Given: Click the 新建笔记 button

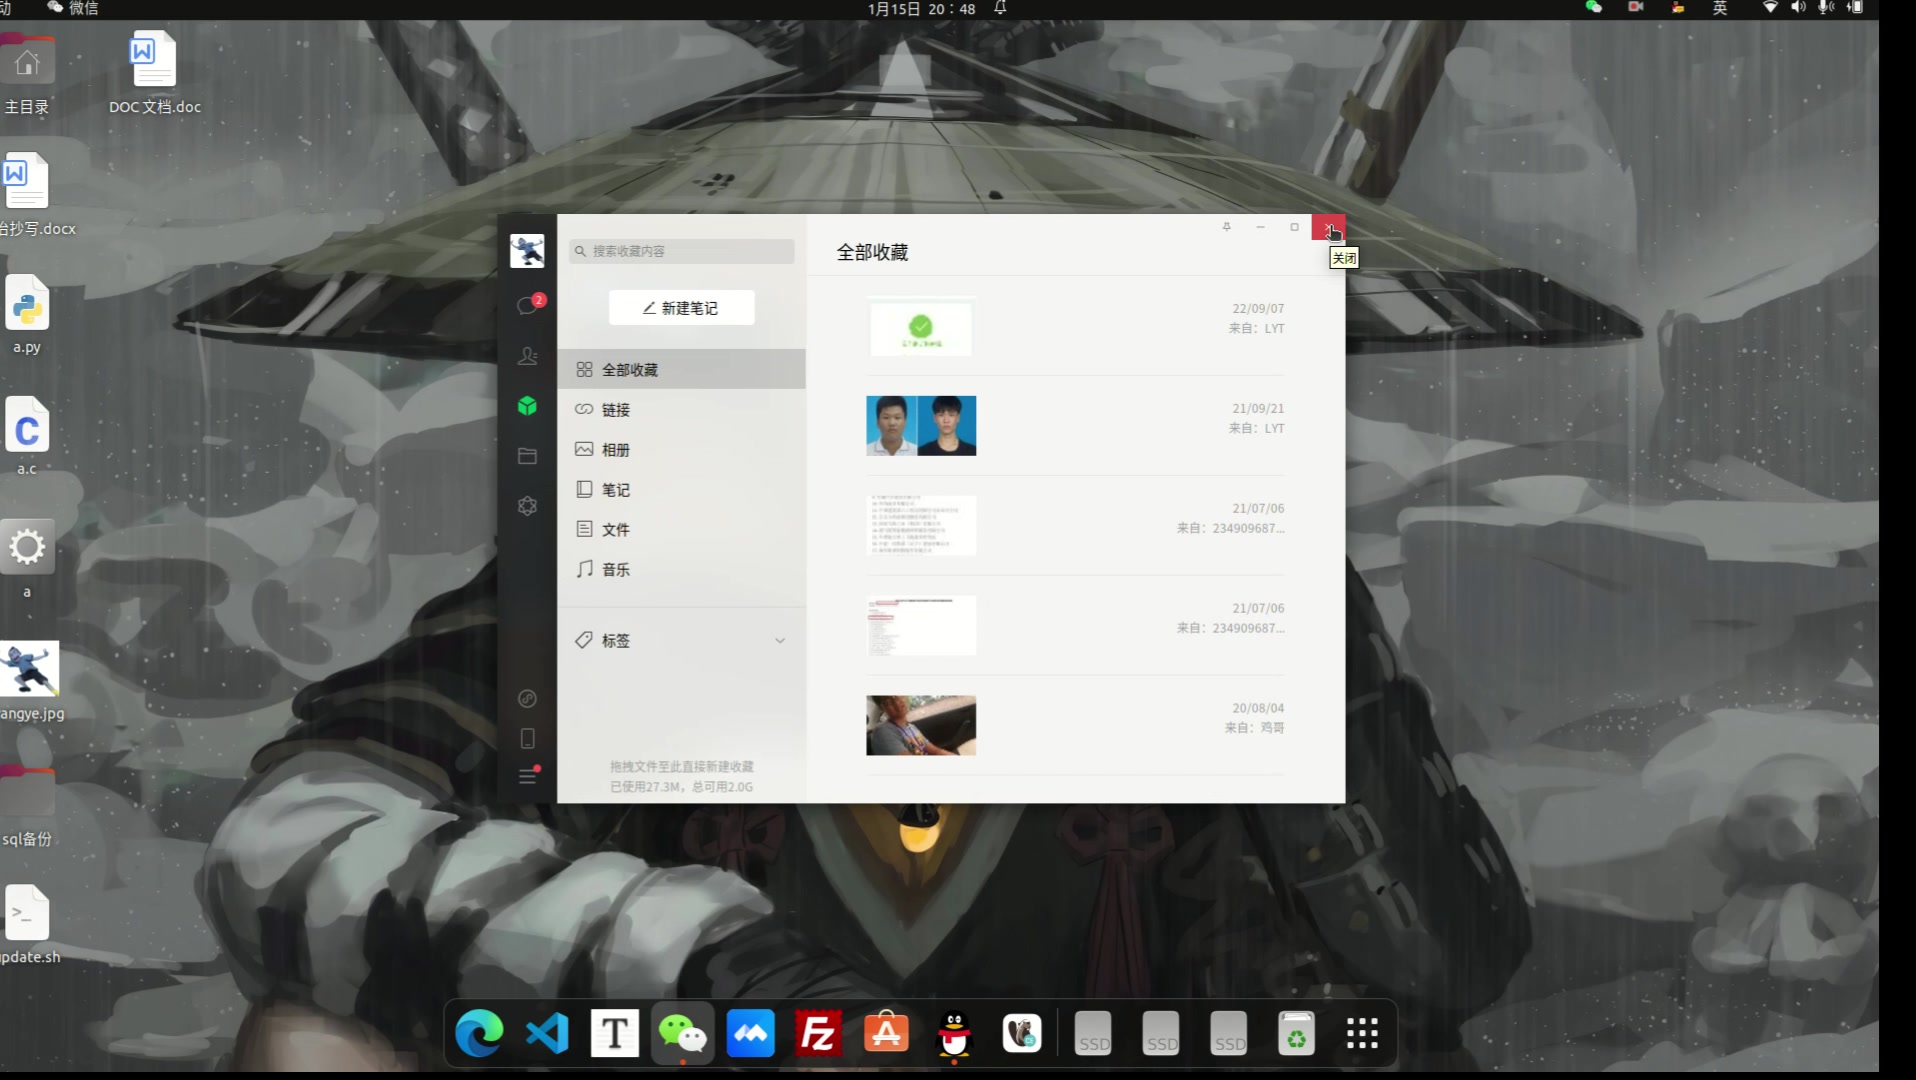Looking at the screenshot, I should [x=681, y=307].
